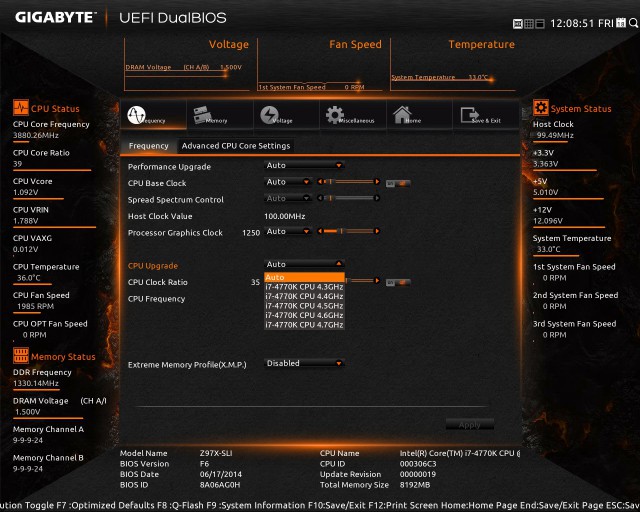
Task: Open the Miscellaneous gear section
Action: click(x=335, y=115)
